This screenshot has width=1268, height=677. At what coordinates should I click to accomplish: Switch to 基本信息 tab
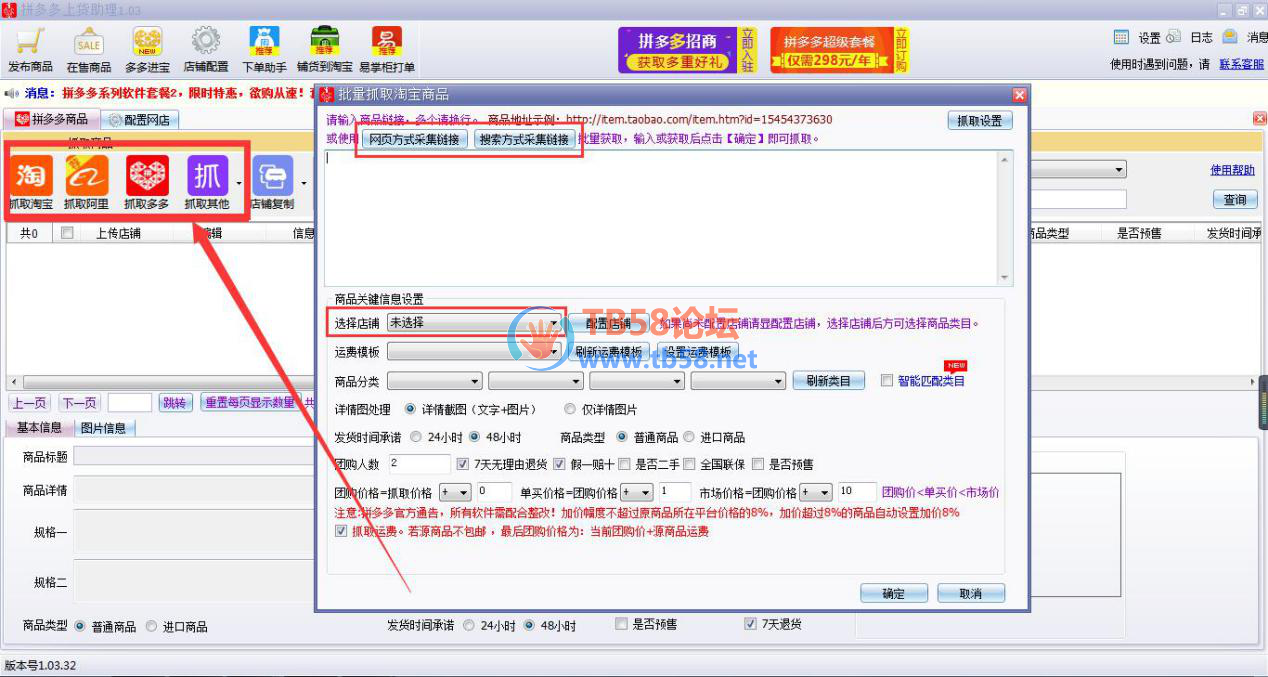(39, 428)
